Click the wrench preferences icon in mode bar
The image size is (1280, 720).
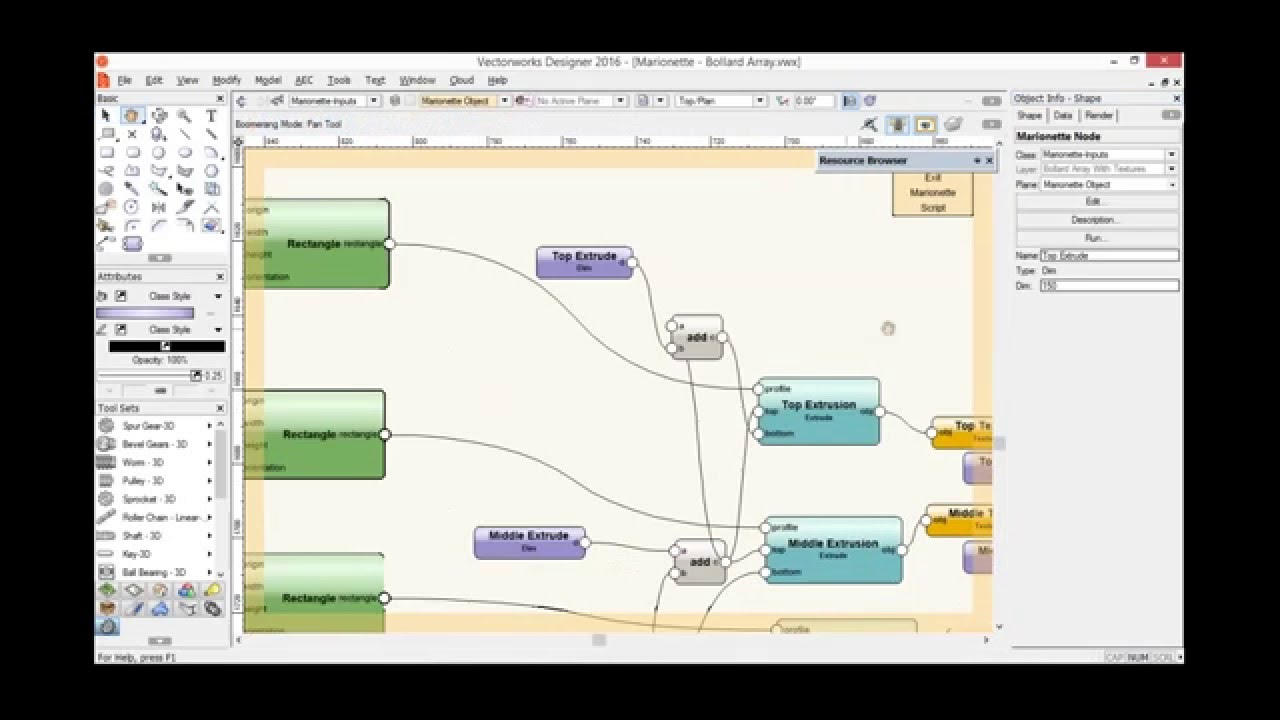(869, 125)
